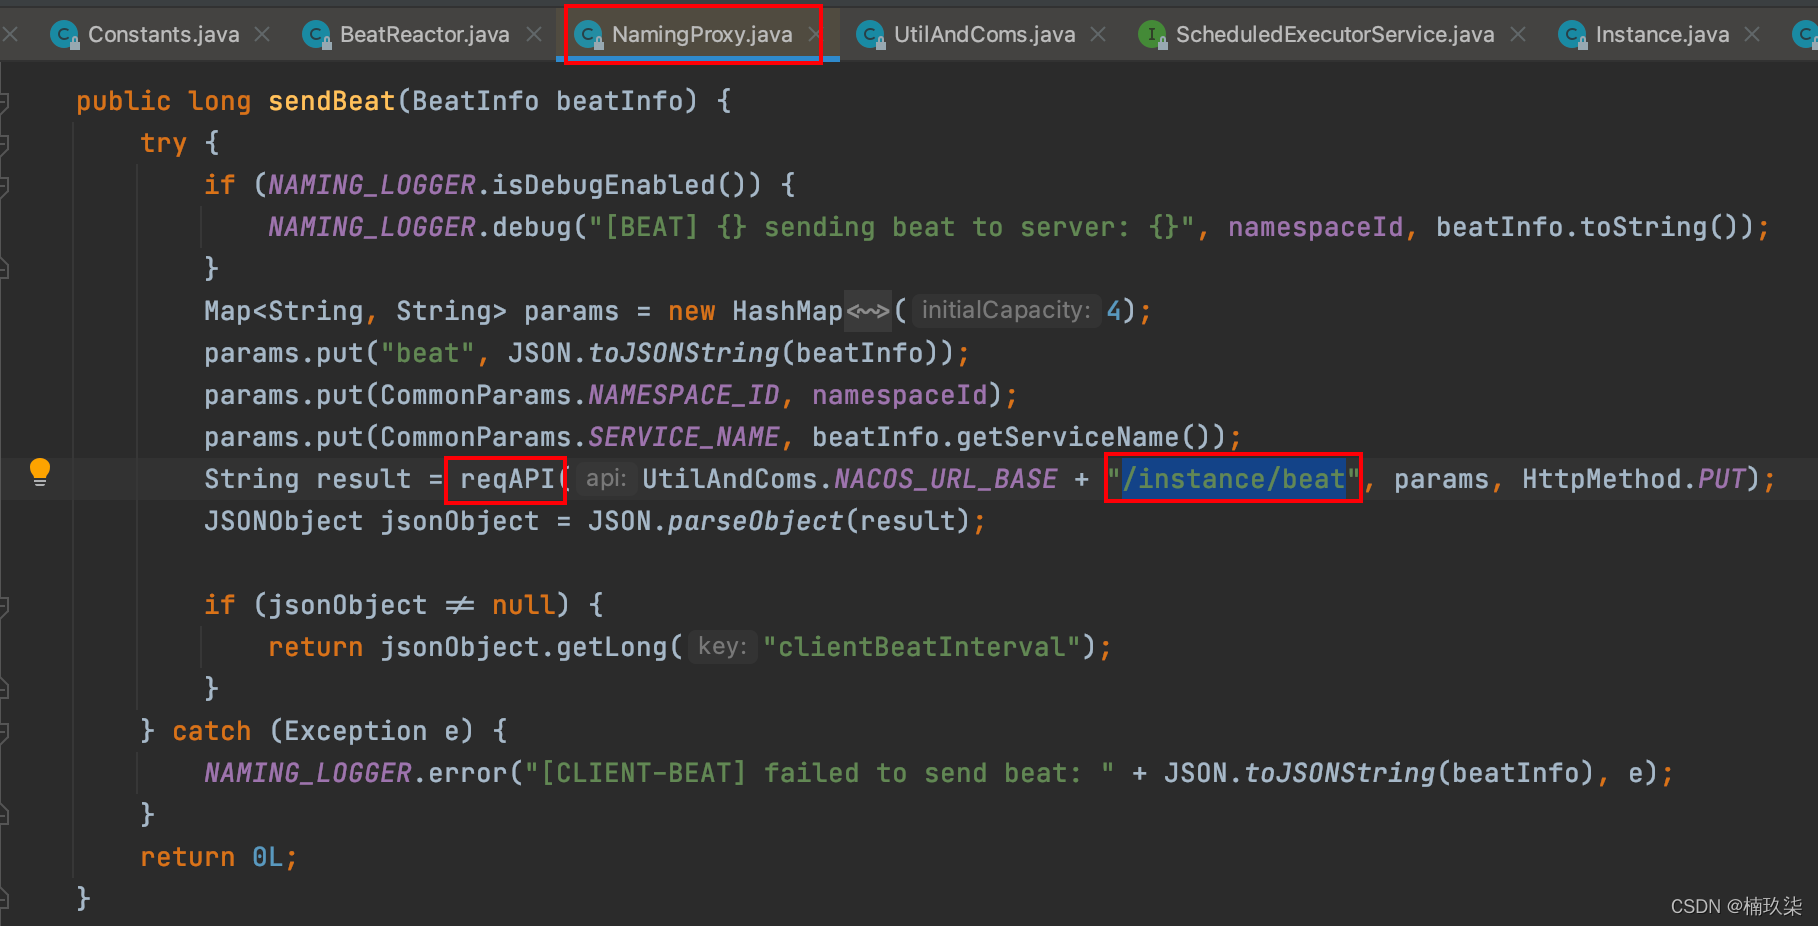The width and height of the screenshot is (1818, 926).
Task: Click the selected "/instance/beat" string
Action: point(1234,479)
